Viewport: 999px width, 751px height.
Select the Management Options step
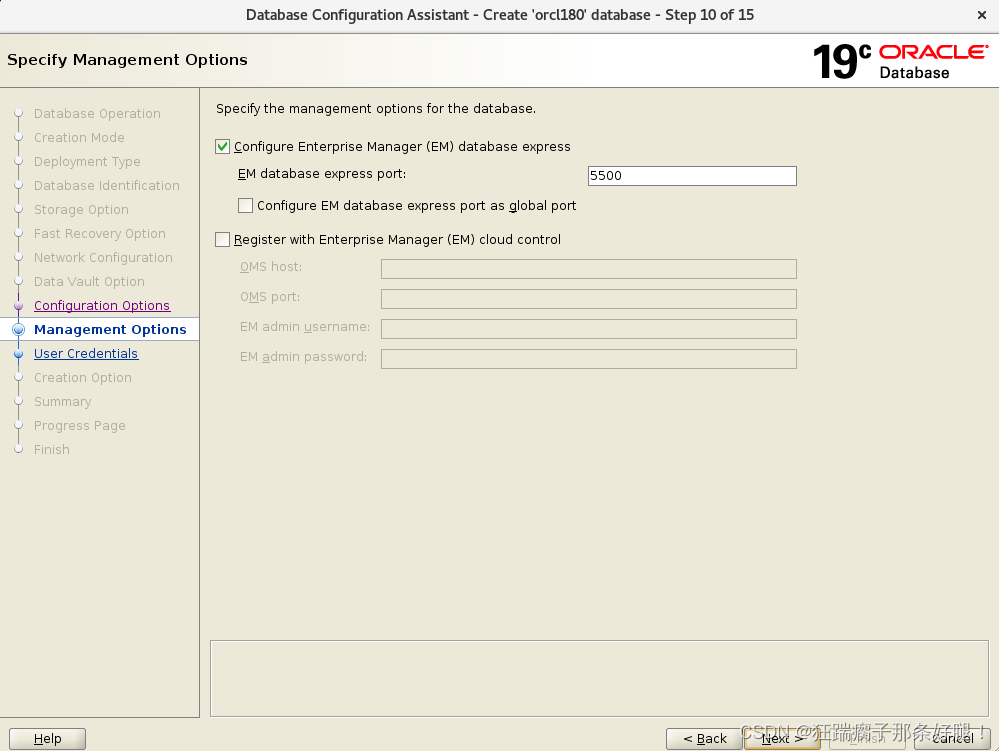[x=110, y=329]
